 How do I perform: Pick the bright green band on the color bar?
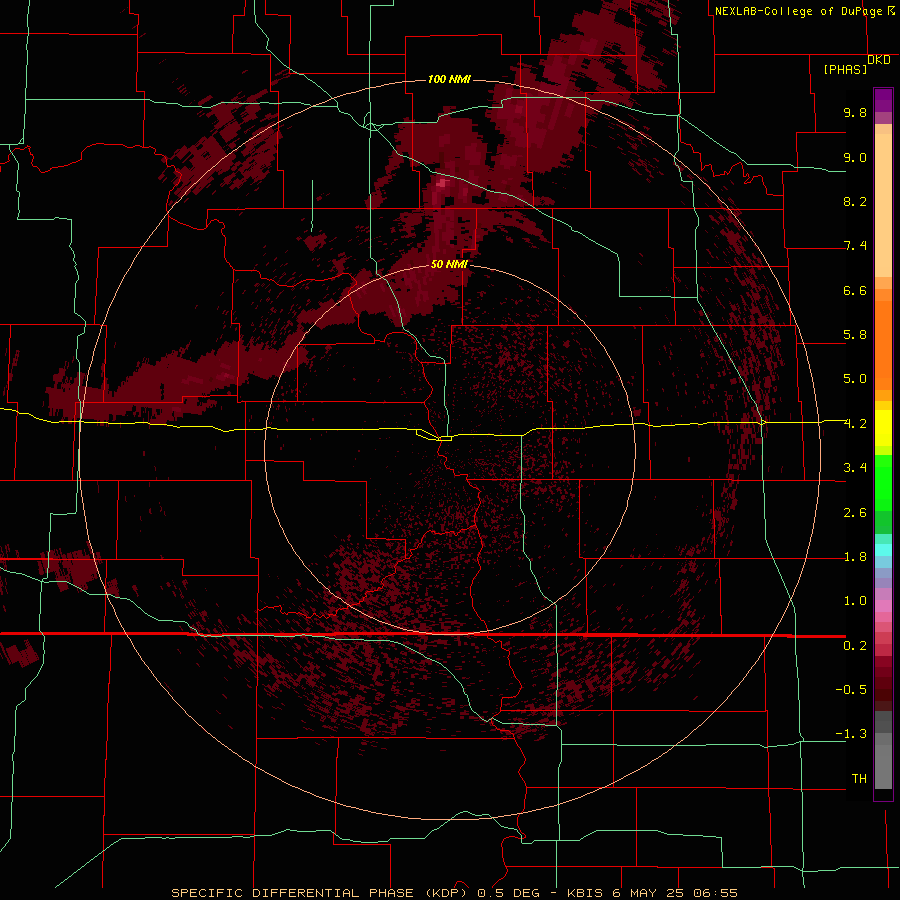pyautogui.click(x=883, y=483)
